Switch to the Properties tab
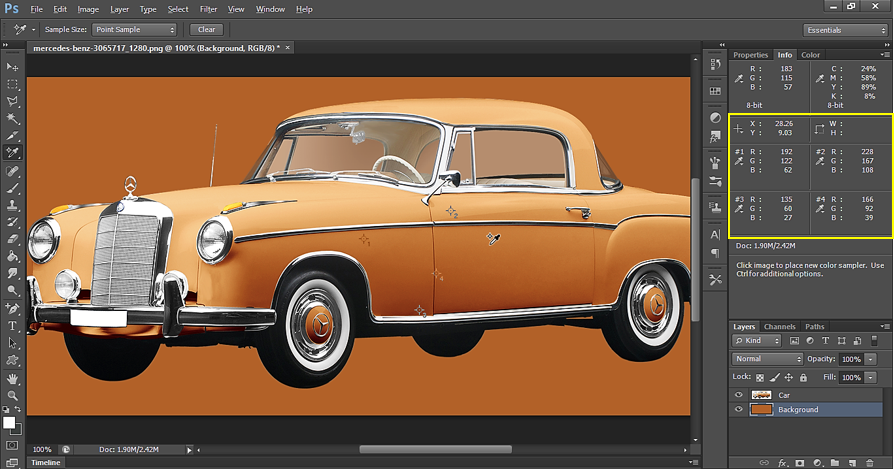Screen dimensions: 895x471 pos(751,55)
